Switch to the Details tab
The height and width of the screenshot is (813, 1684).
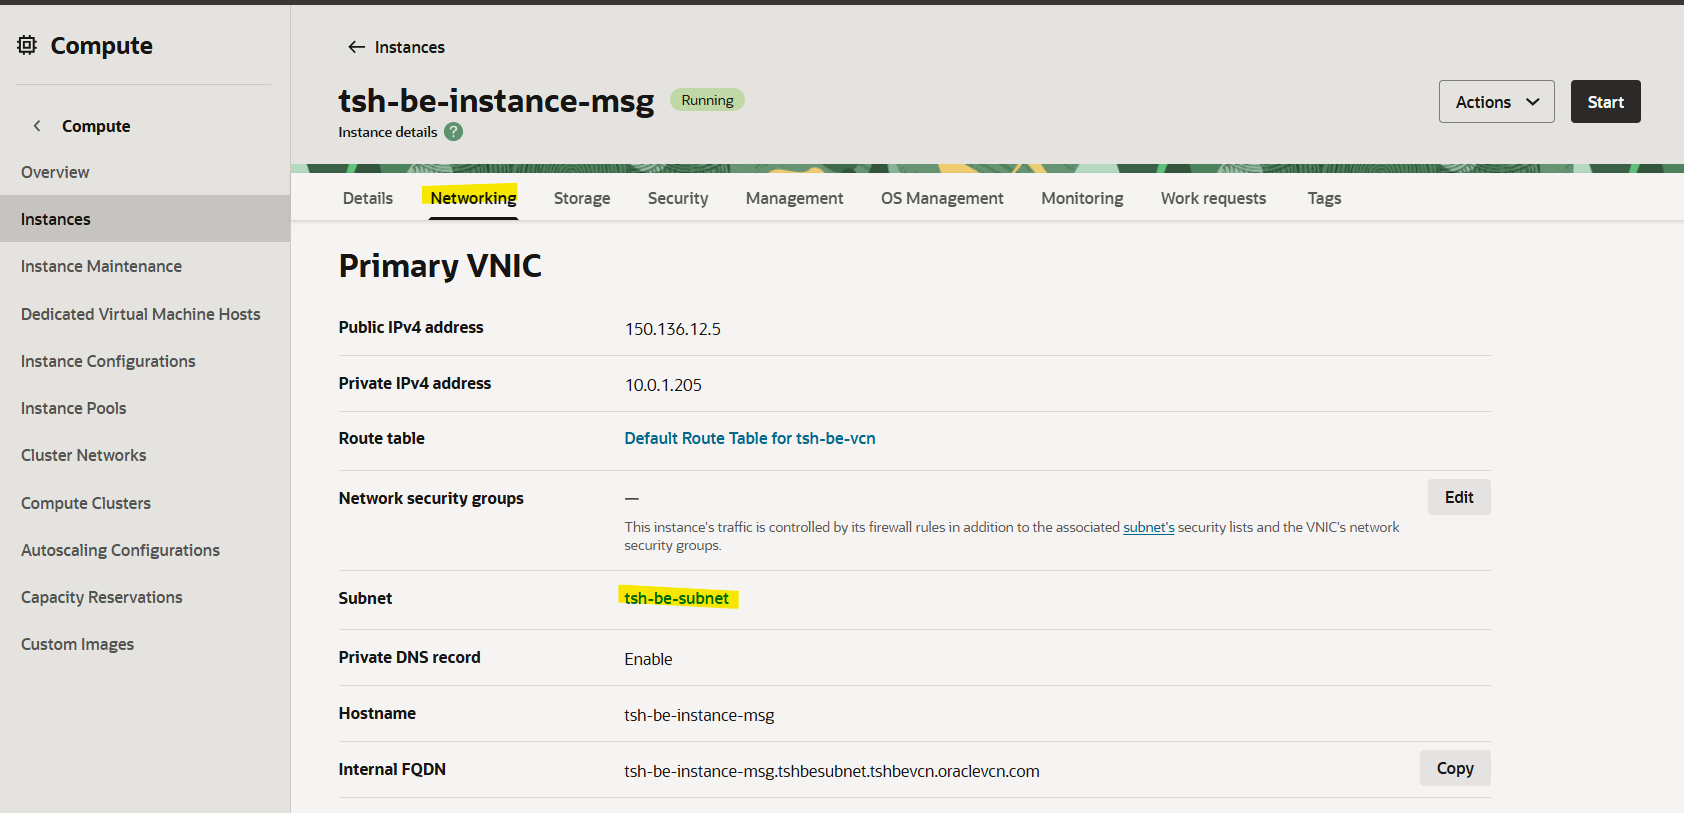(367, 198)
